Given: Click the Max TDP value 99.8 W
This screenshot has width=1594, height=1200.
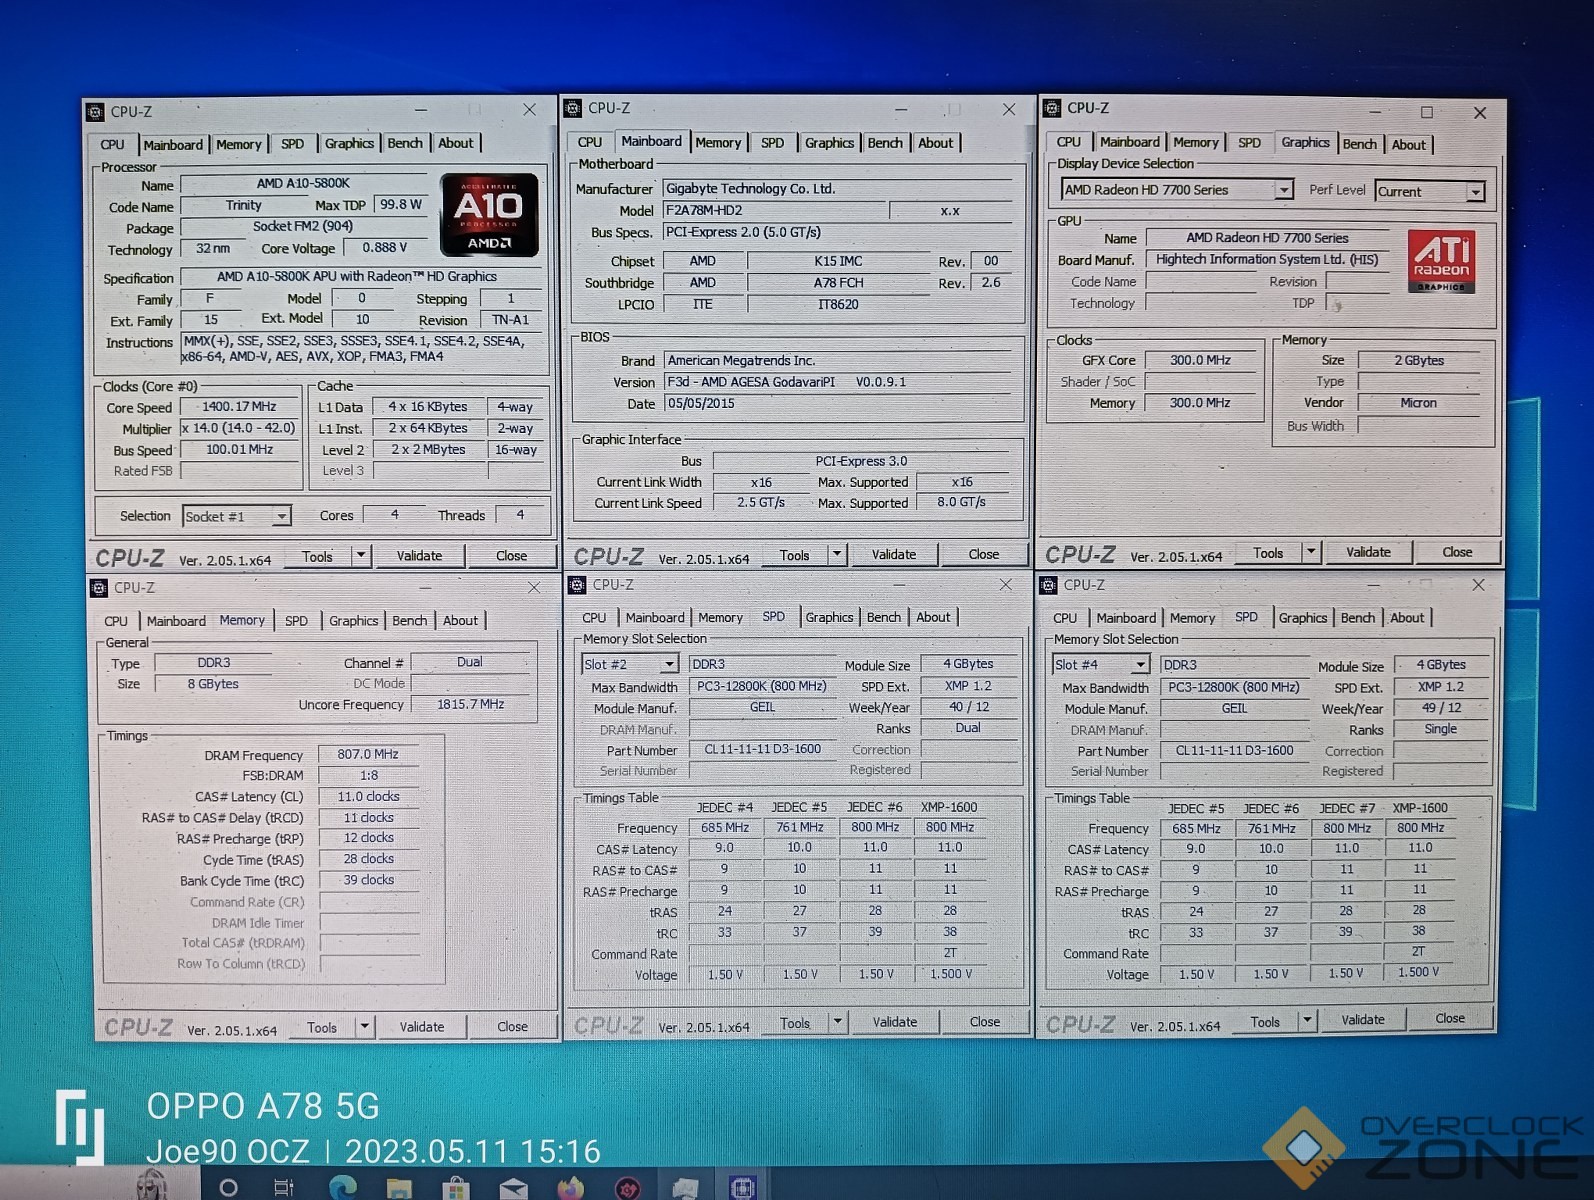Looking at the screenshot, I should pos(401,205).
